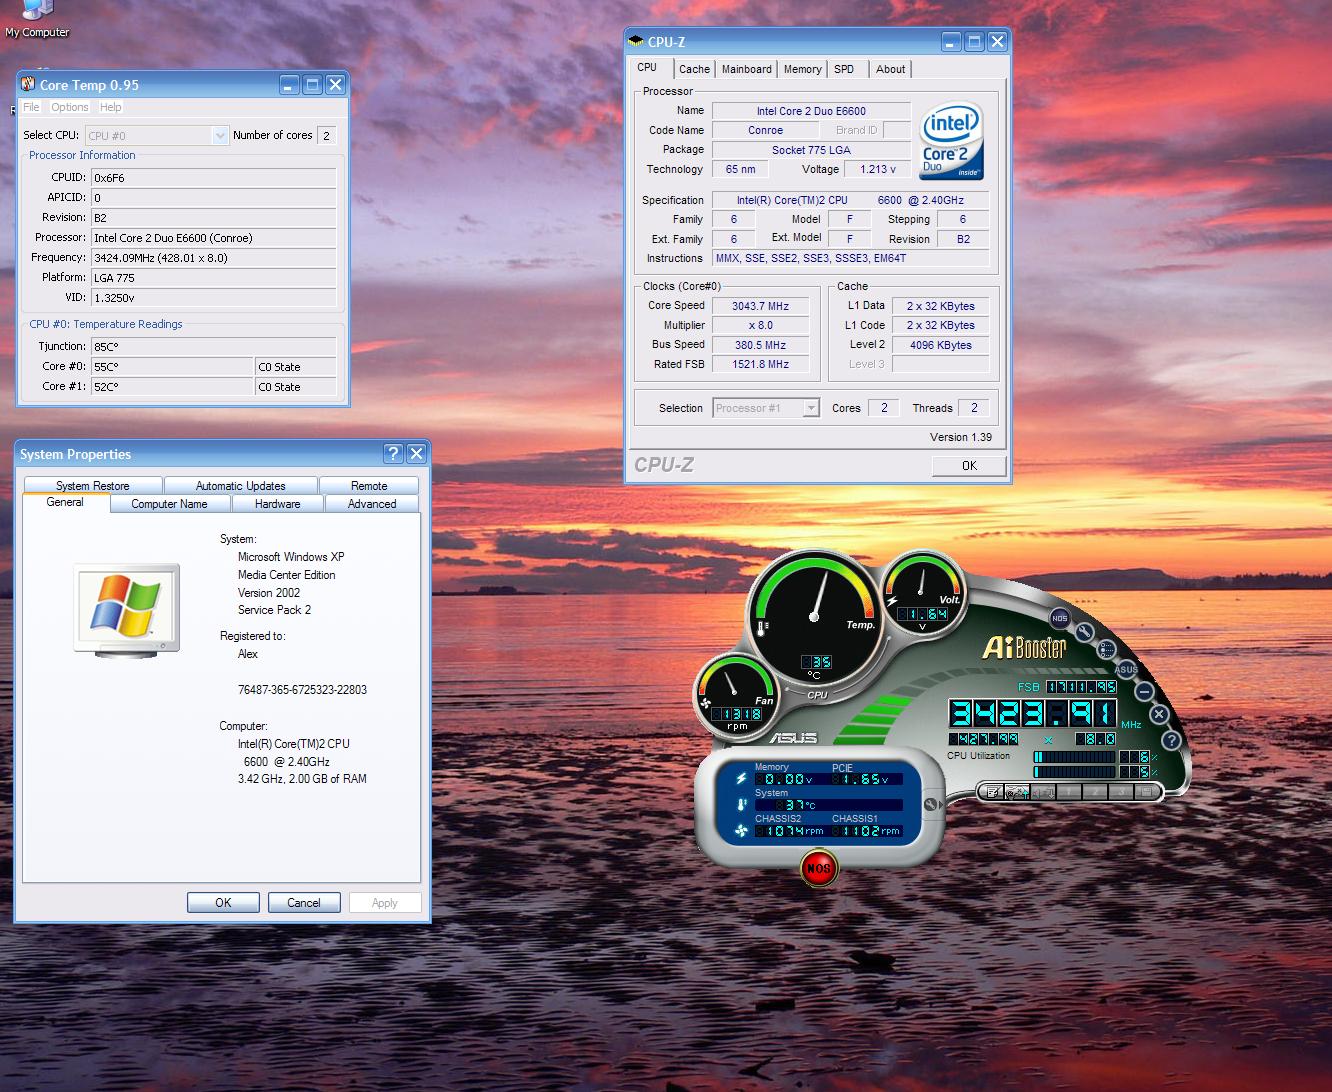
Task: Switch to SPD tab in CPU-Z
Action: [845, 69]
